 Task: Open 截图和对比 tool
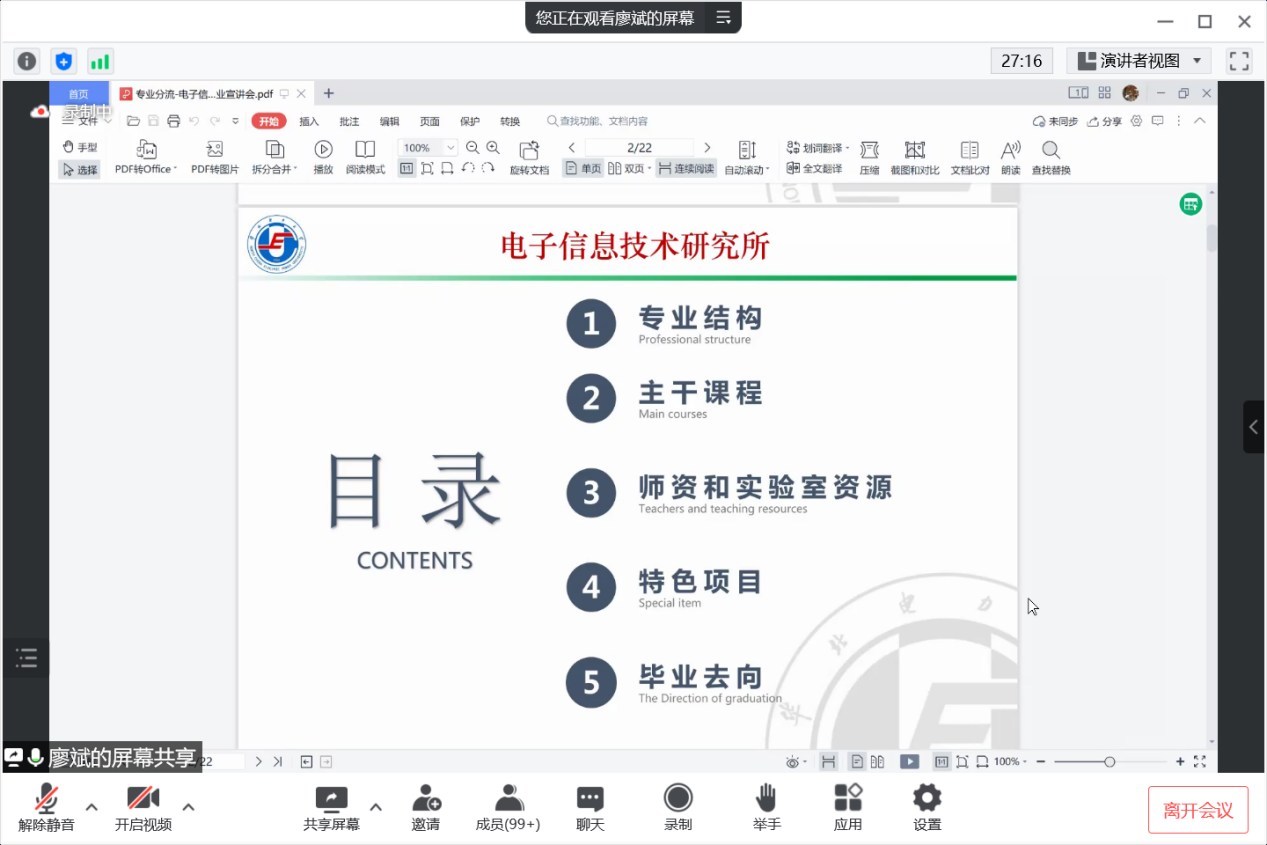tap(914, 150)
